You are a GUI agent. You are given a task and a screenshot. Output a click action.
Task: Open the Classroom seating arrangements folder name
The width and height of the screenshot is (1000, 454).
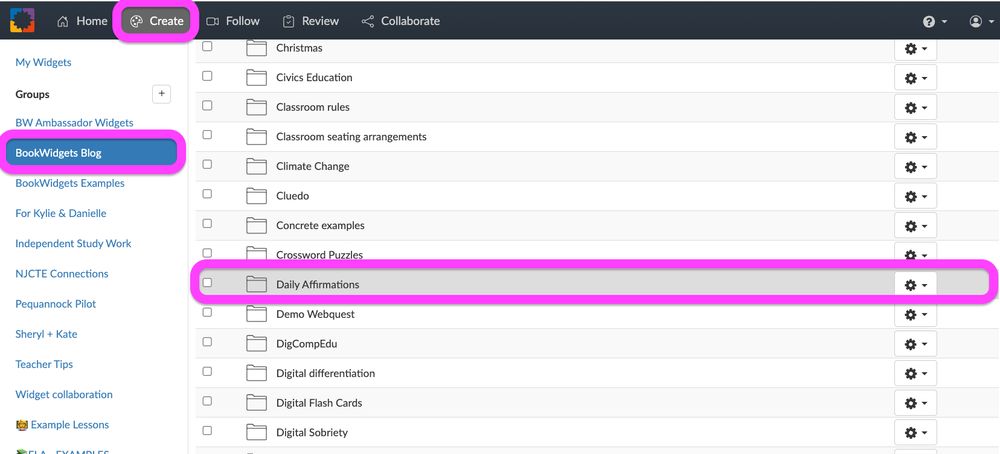pyautogui.click(x=351, y=136)
